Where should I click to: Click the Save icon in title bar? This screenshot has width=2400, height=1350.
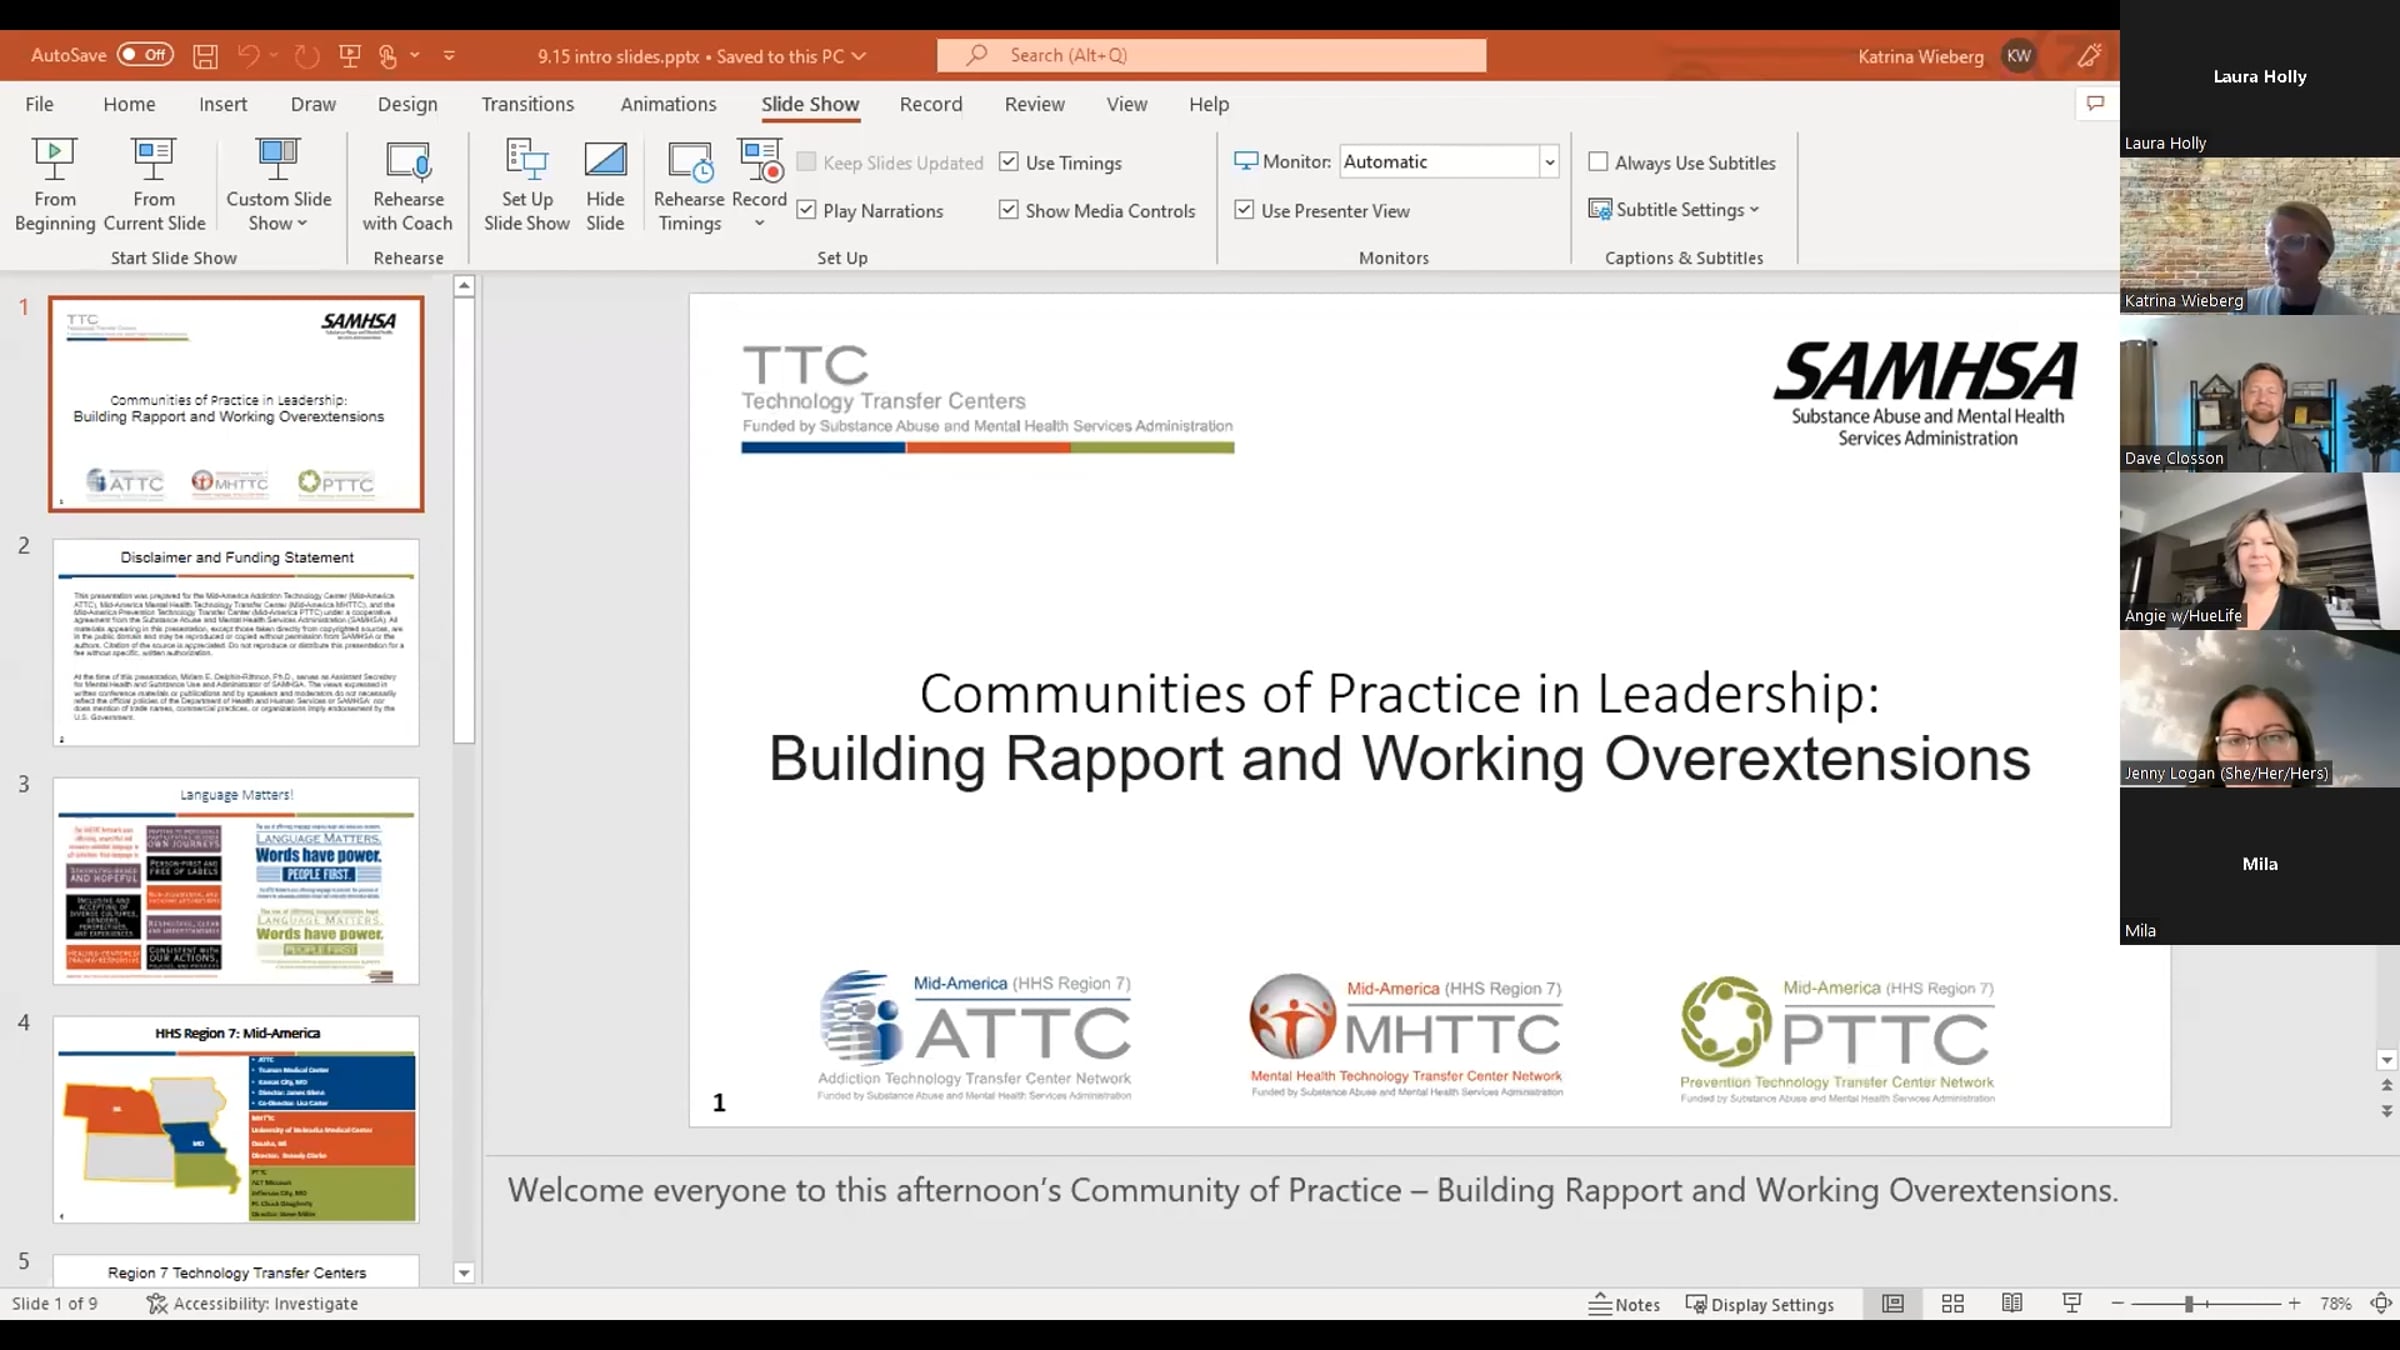[x=205, y=56]
